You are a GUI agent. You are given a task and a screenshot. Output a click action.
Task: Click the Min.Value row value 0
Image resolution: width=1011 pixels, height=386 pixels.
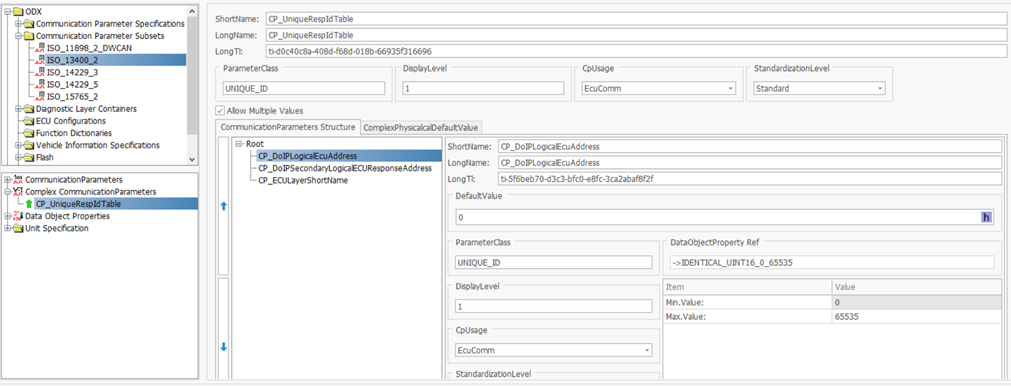pos(916,302)
